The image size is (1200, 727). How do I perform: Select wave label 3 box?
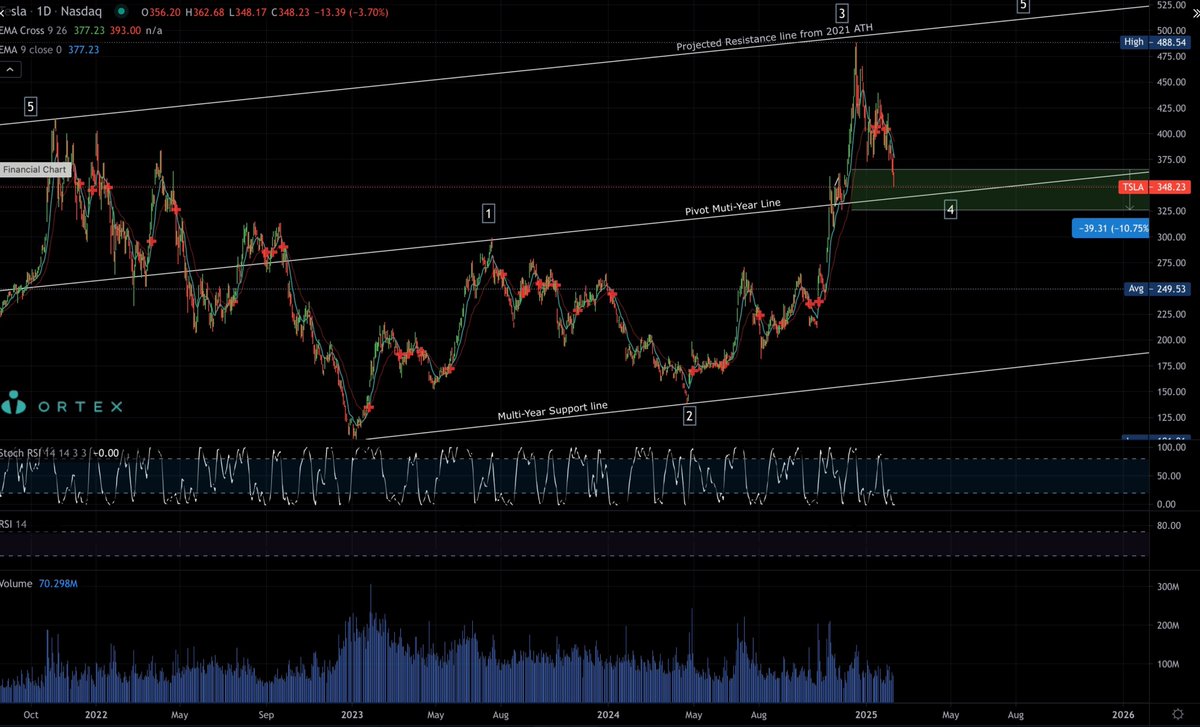[842, 13]
